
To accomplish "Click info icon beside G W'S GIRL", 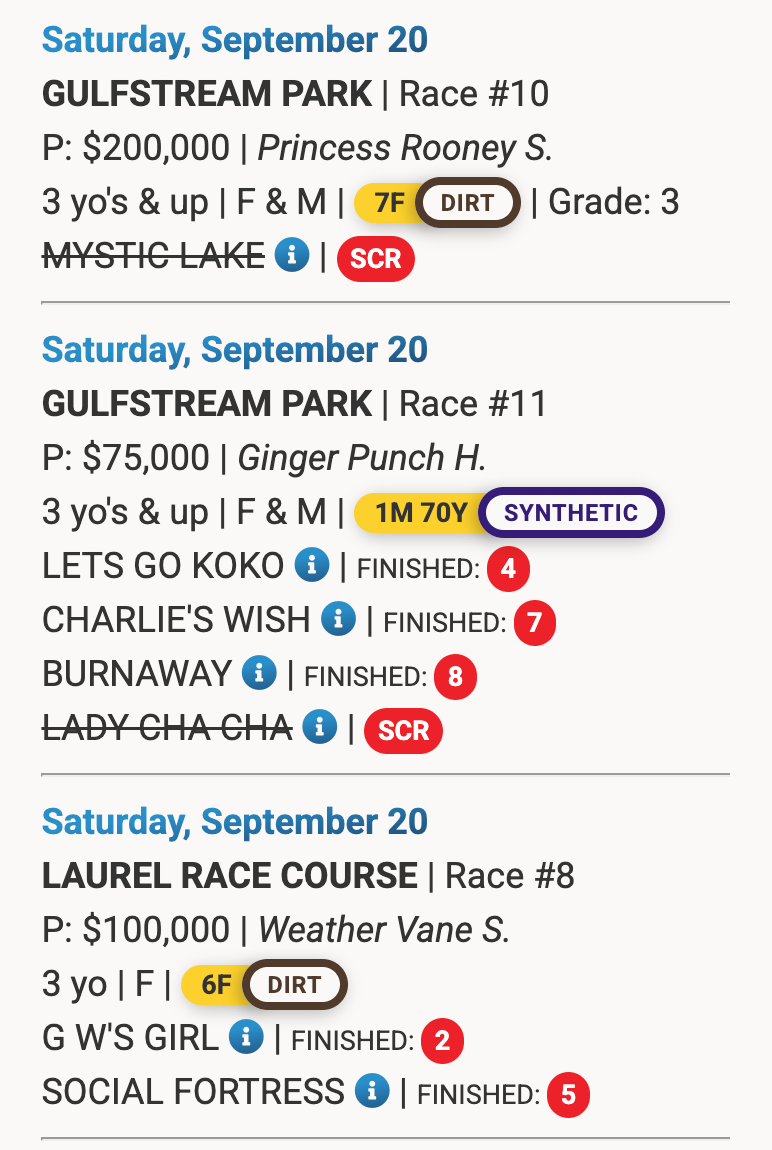I will (x=245, y=1038).
